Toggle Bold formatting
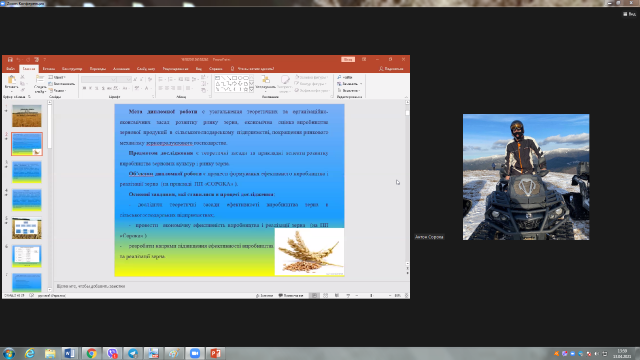 [84, 88]
